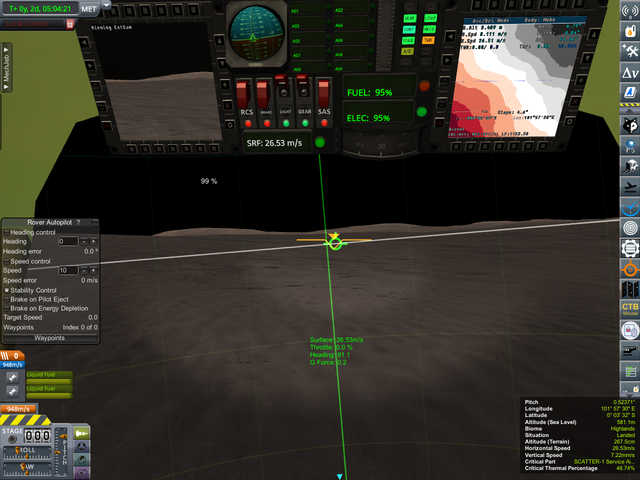Click the Speed value input field
The width and height of the screenshot is (640, 480).
point(68,270)
